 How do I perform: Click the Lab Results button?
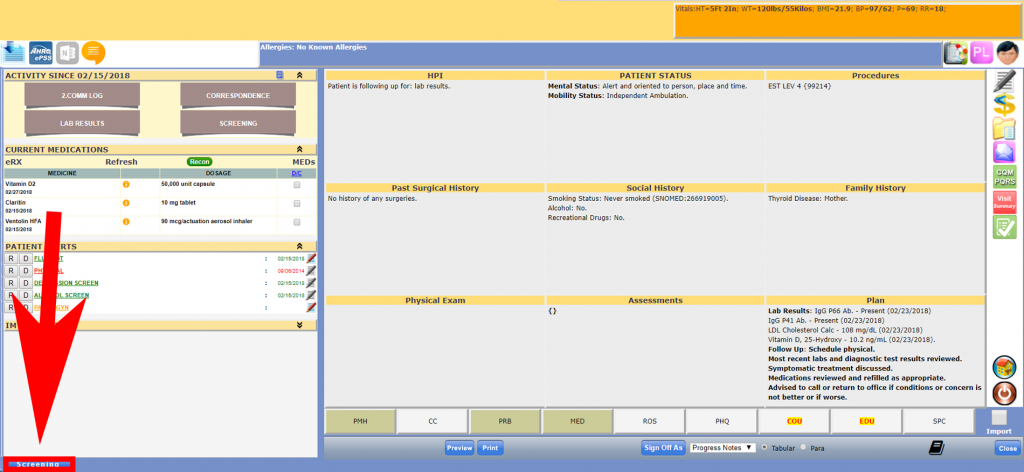click(x=82, y=123)
